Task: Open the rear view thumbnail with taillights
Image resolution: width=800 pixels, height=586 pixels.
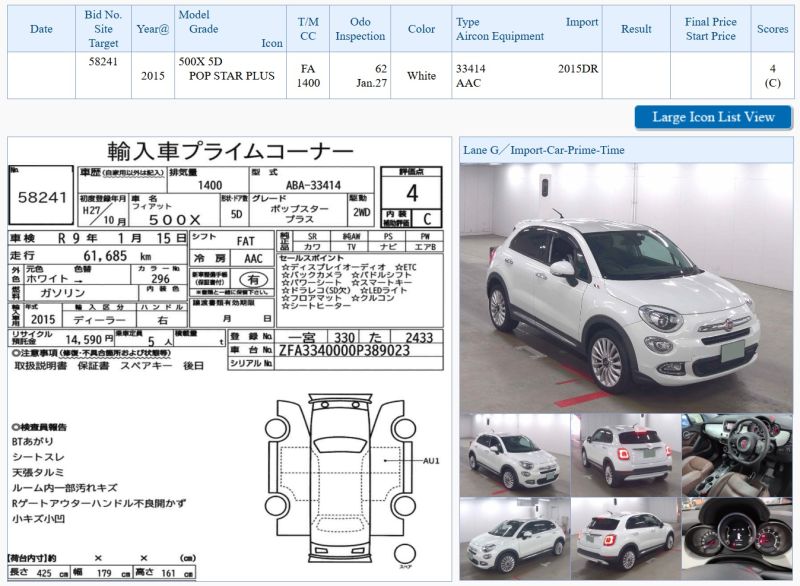Action: 626,454
